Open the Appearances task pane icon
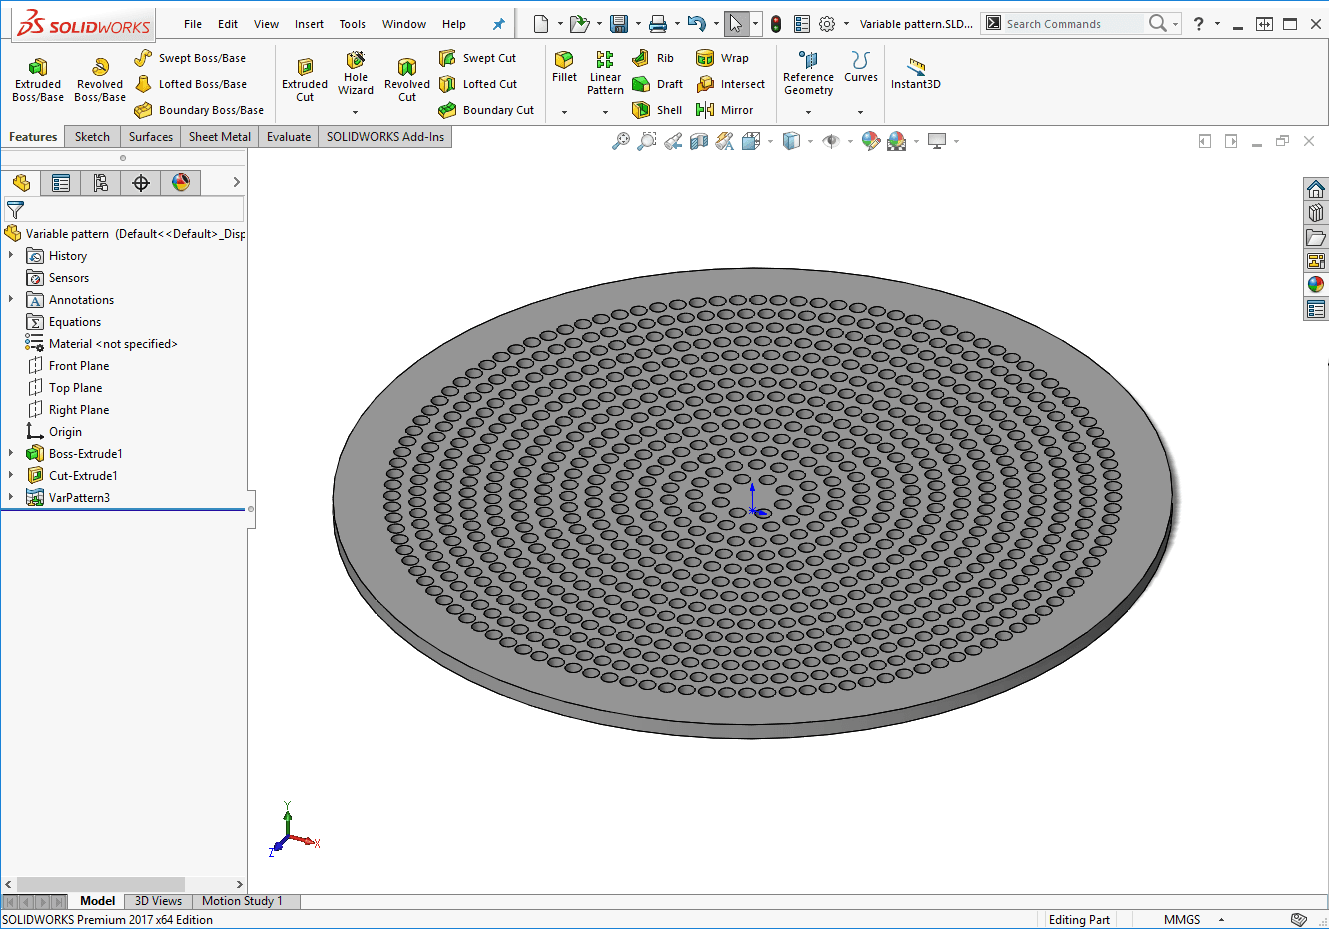The height and width of the screenshot is (929, 1329). (x=1315, y=285)
